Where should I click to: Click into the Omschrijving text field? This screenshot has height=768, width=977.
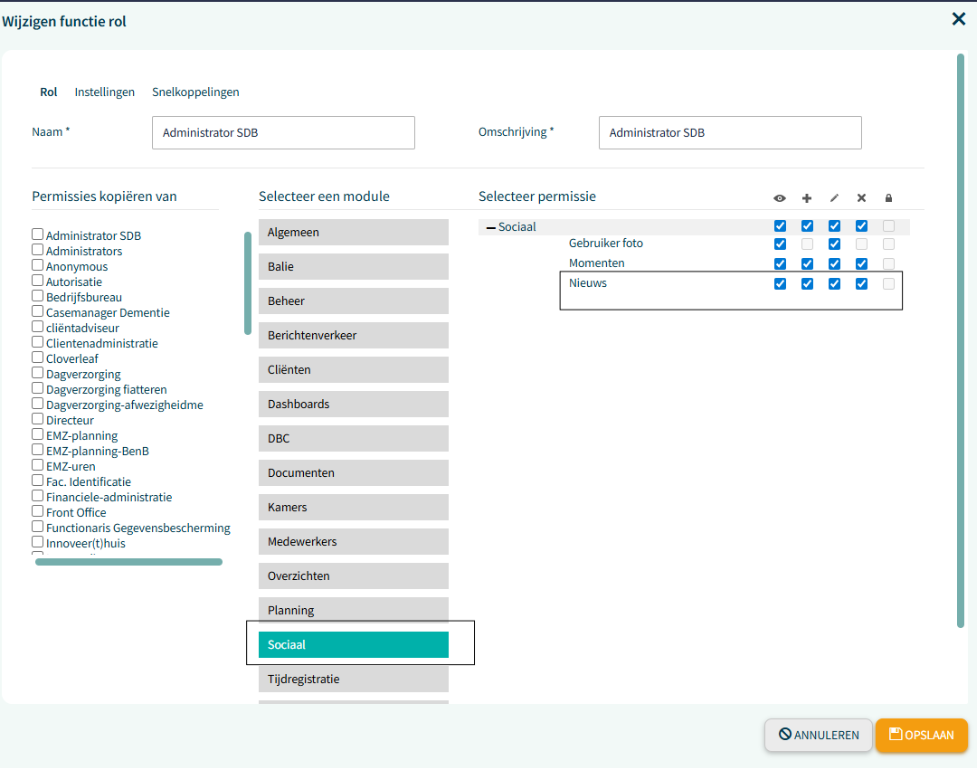(x=729, y=132)
